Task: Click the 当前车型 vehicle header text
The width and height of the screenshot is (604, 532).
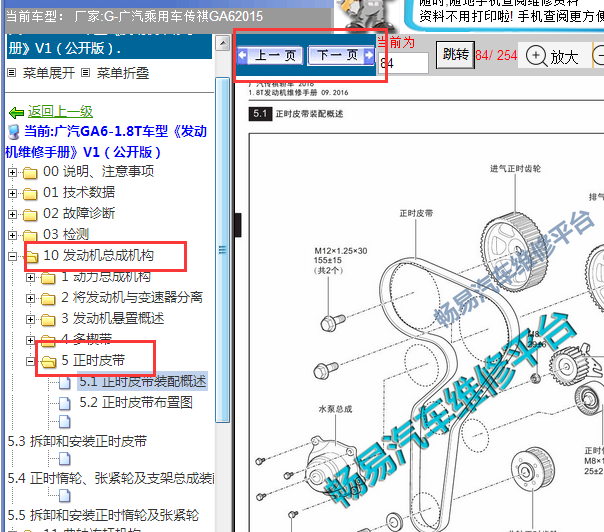Action: [134, 16]
